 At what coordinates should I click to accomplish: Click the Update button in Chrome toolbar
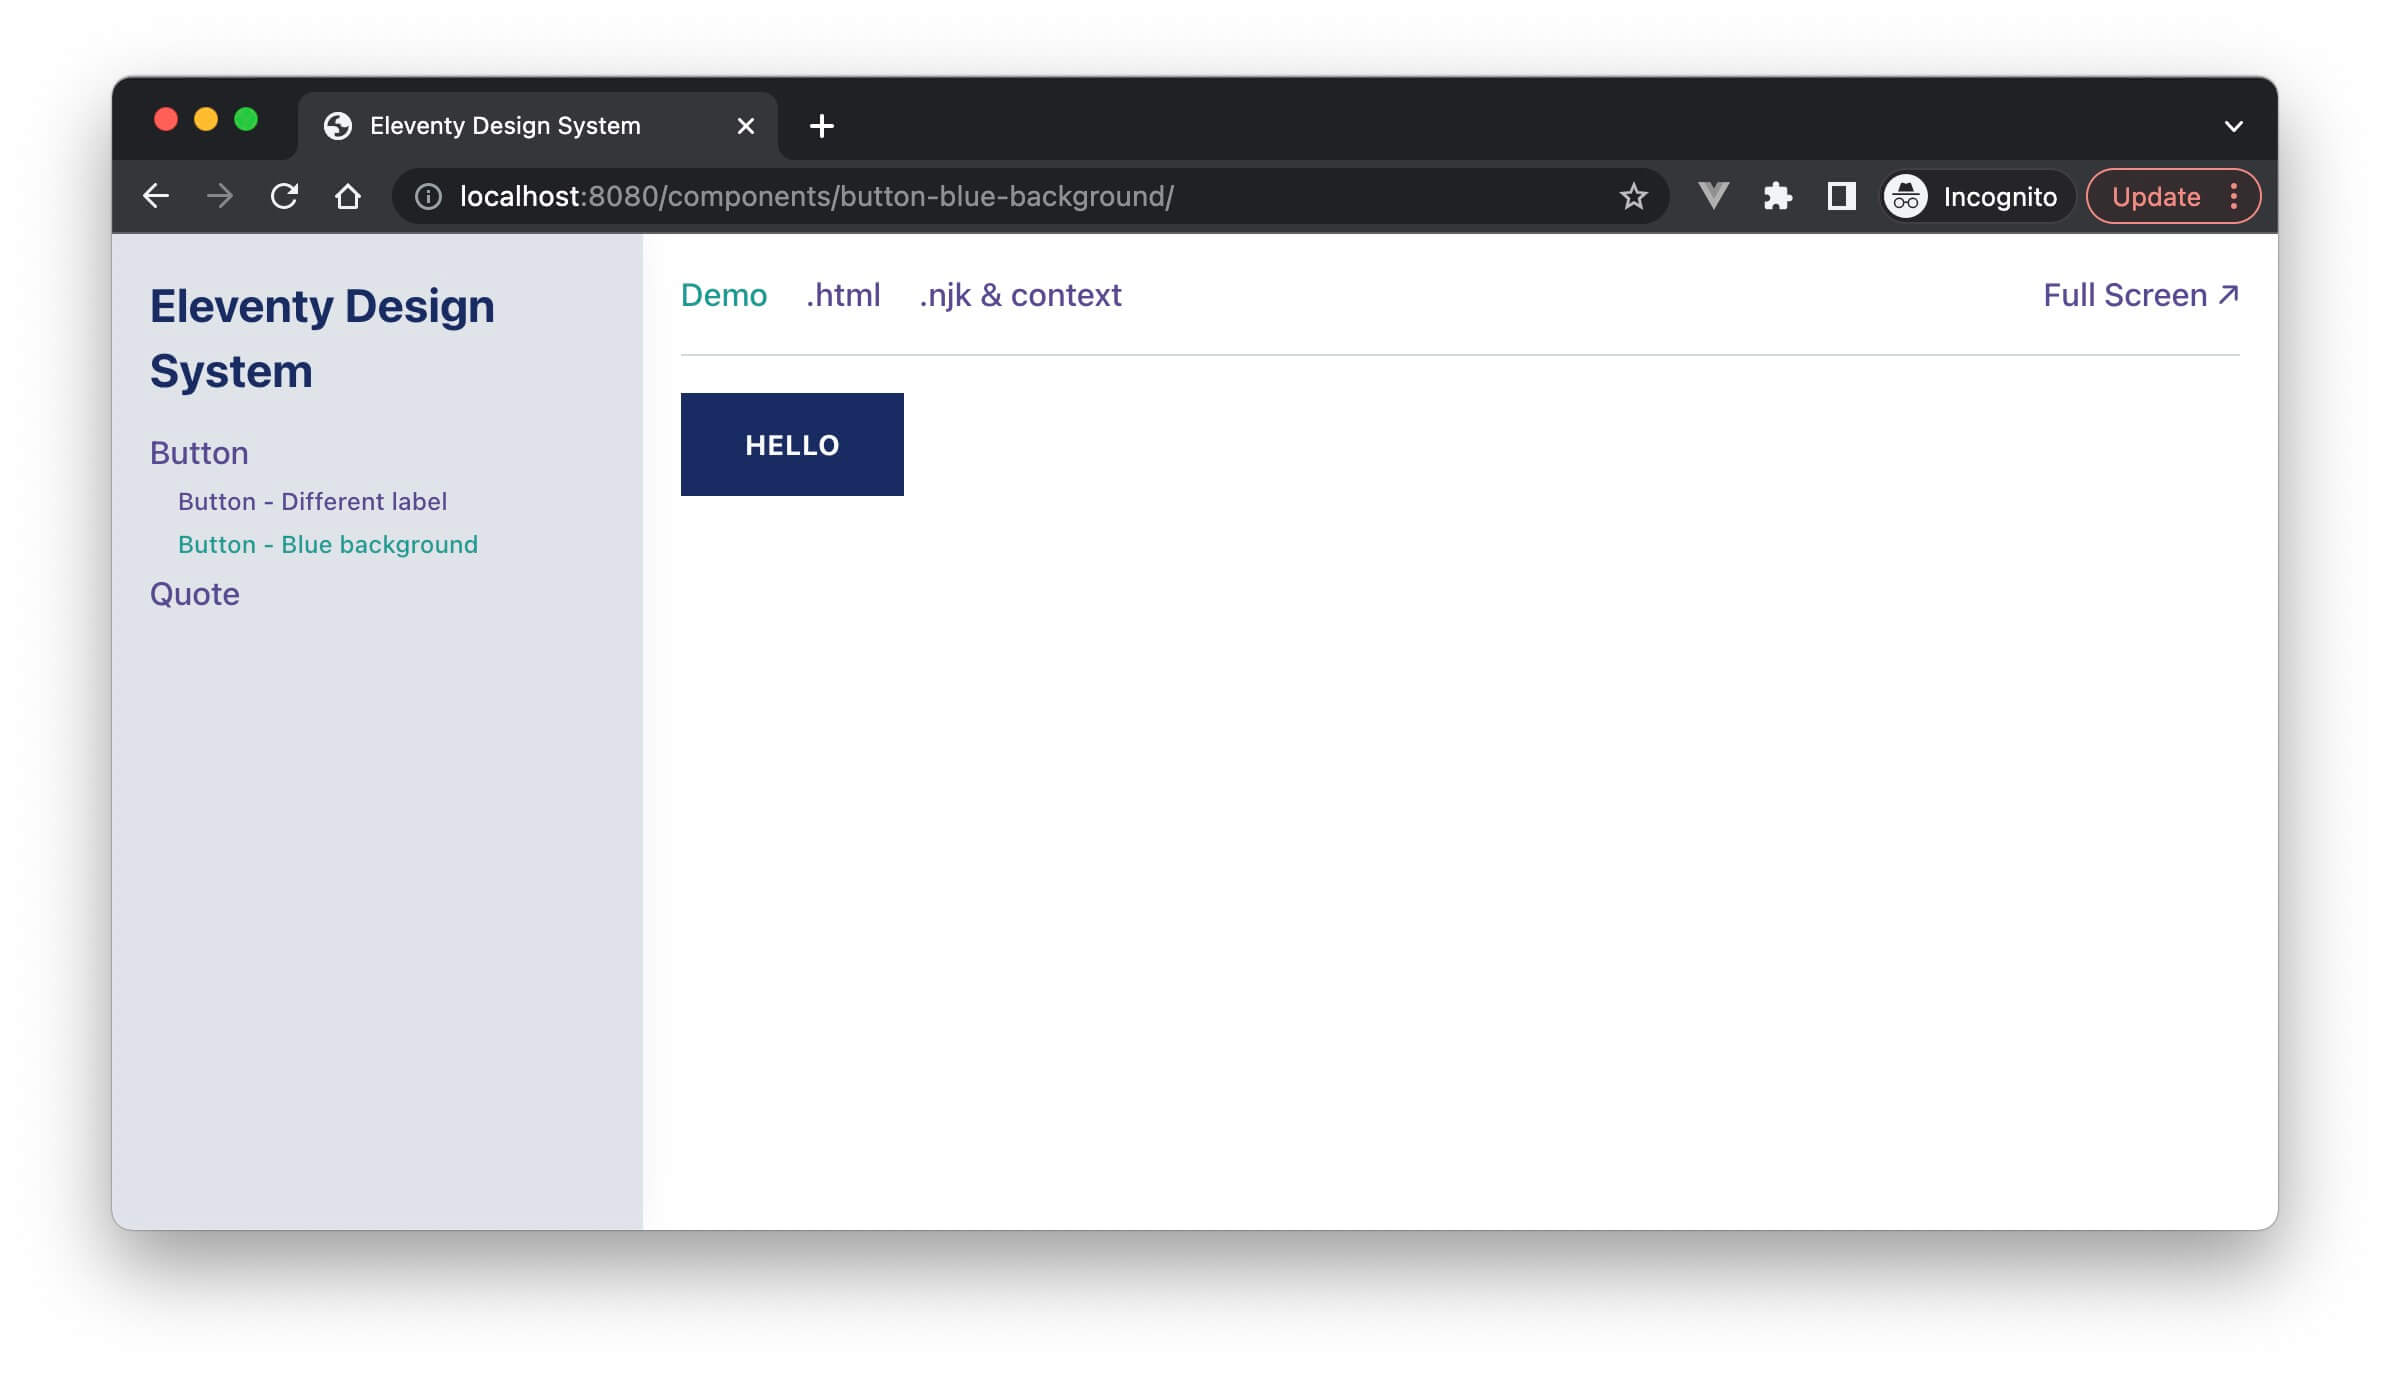[2156, 196]
